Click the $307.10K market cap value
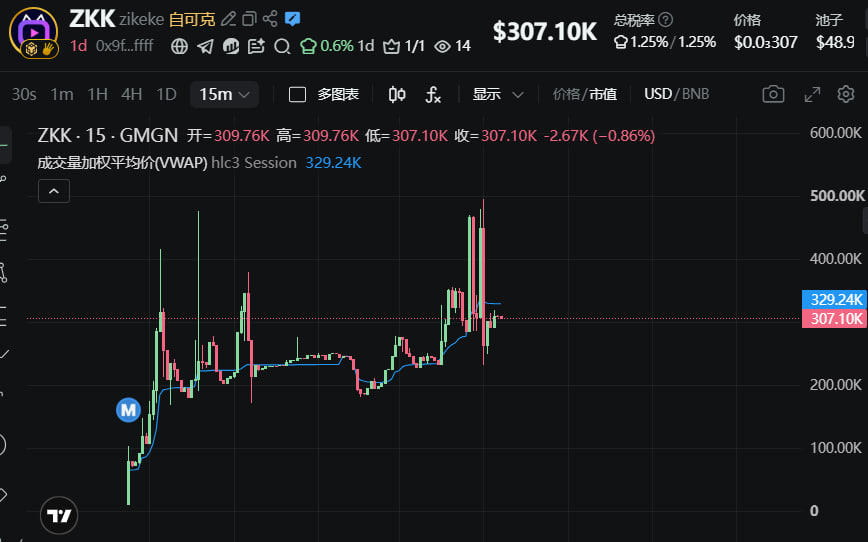The width and height of the screenshot is (868, 542). [545, 32]
